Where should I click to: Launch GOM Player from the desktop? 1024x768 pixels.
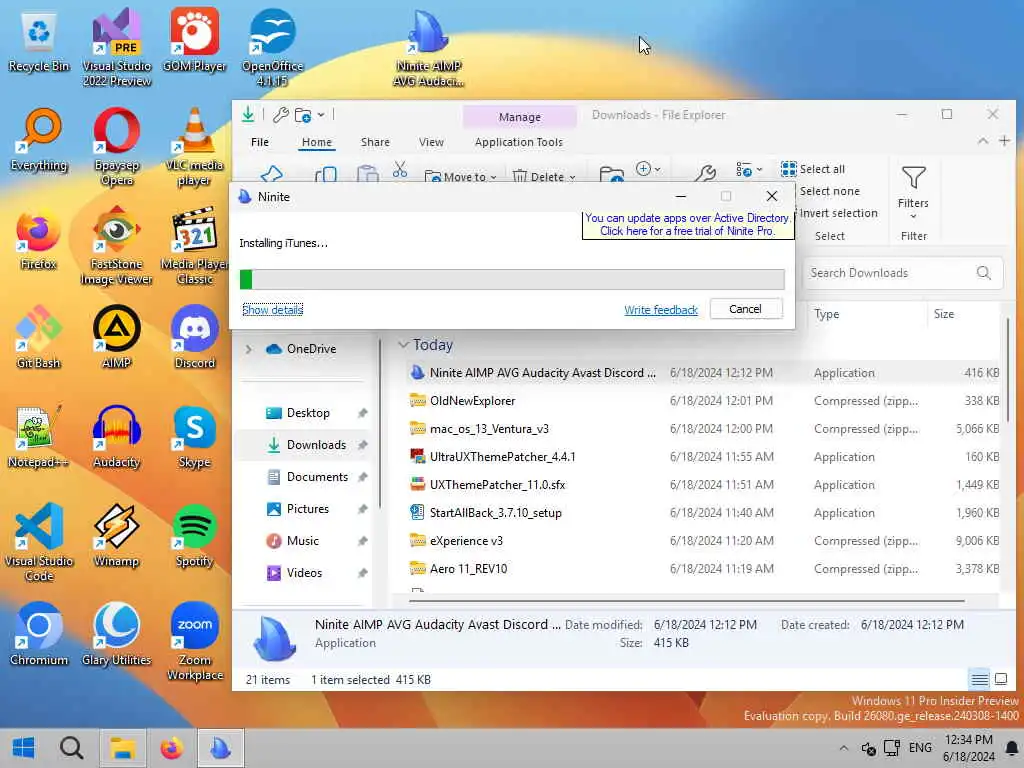point(194,41)
